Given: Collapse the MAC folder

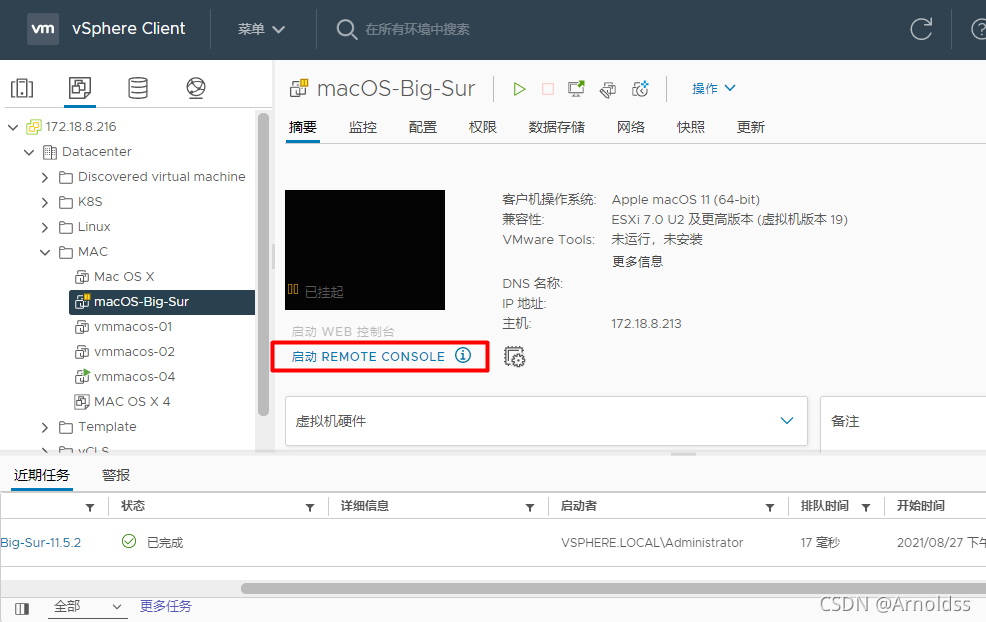Looking at the screenshot, I should point(45,252).
